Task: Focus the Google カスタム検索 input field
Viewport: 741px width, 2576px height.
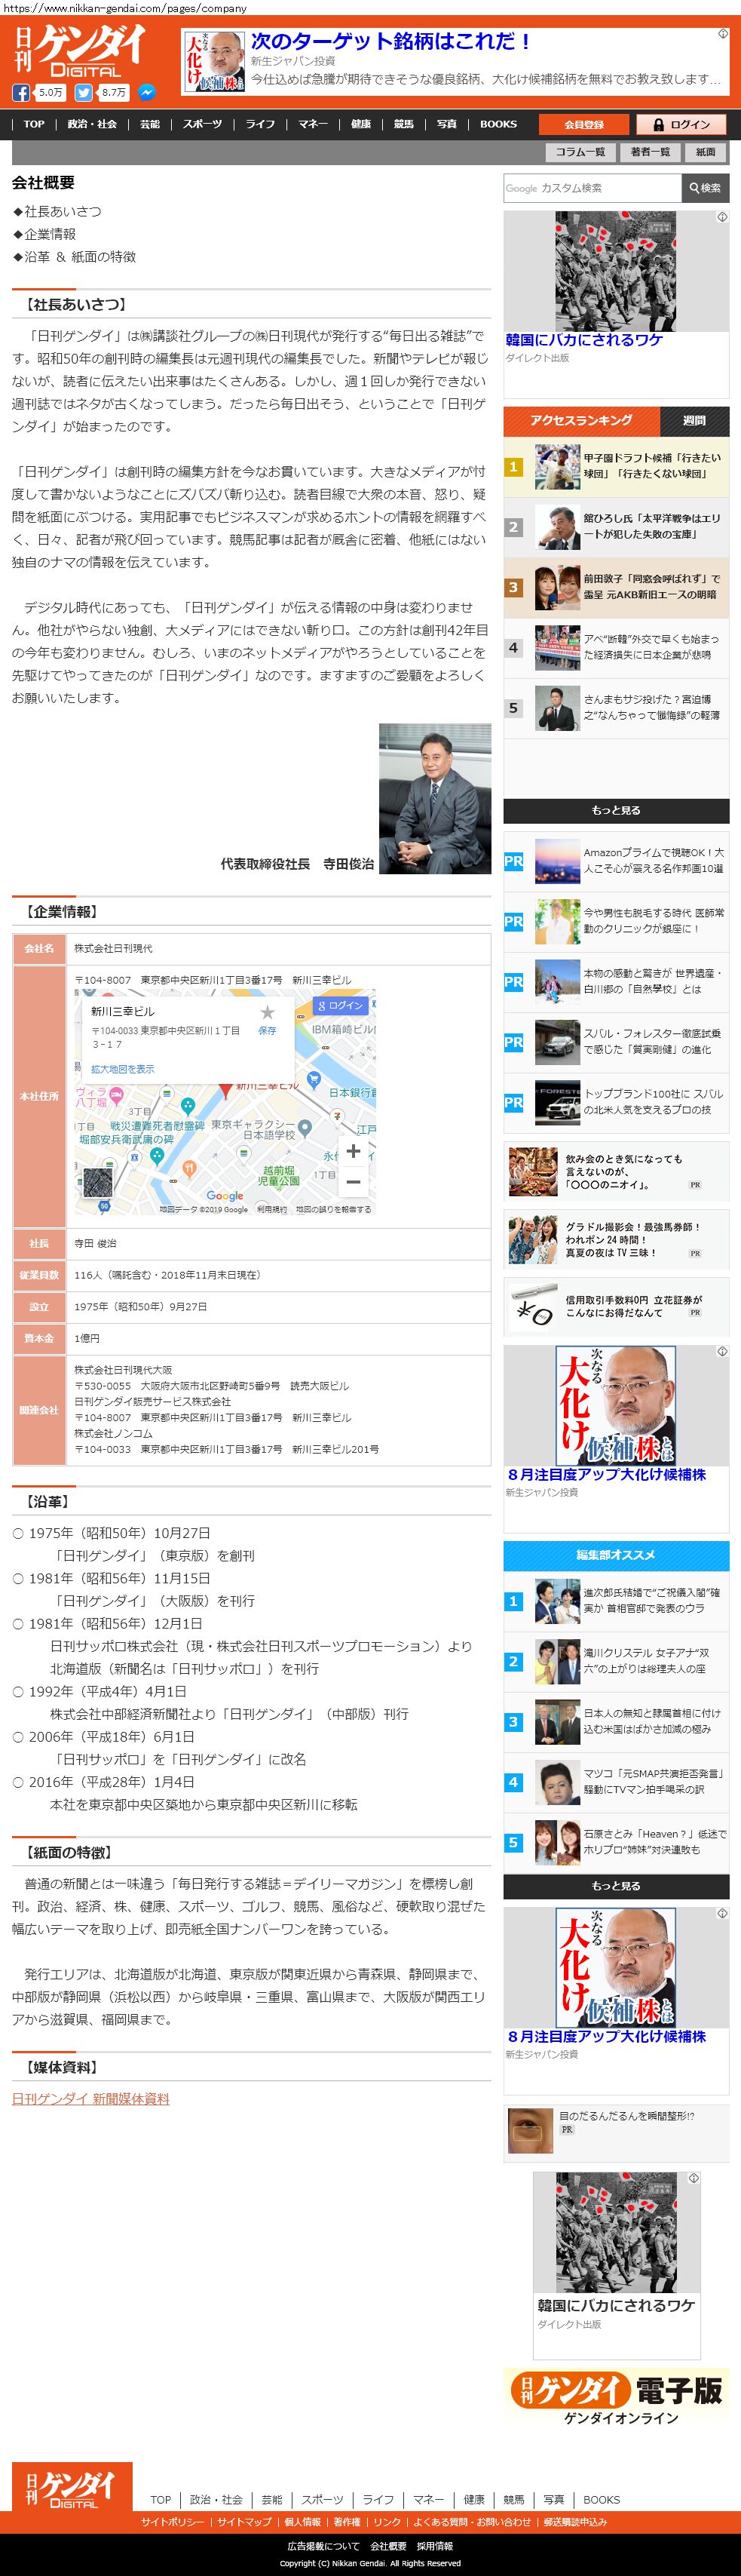Action: coord(592,187)
